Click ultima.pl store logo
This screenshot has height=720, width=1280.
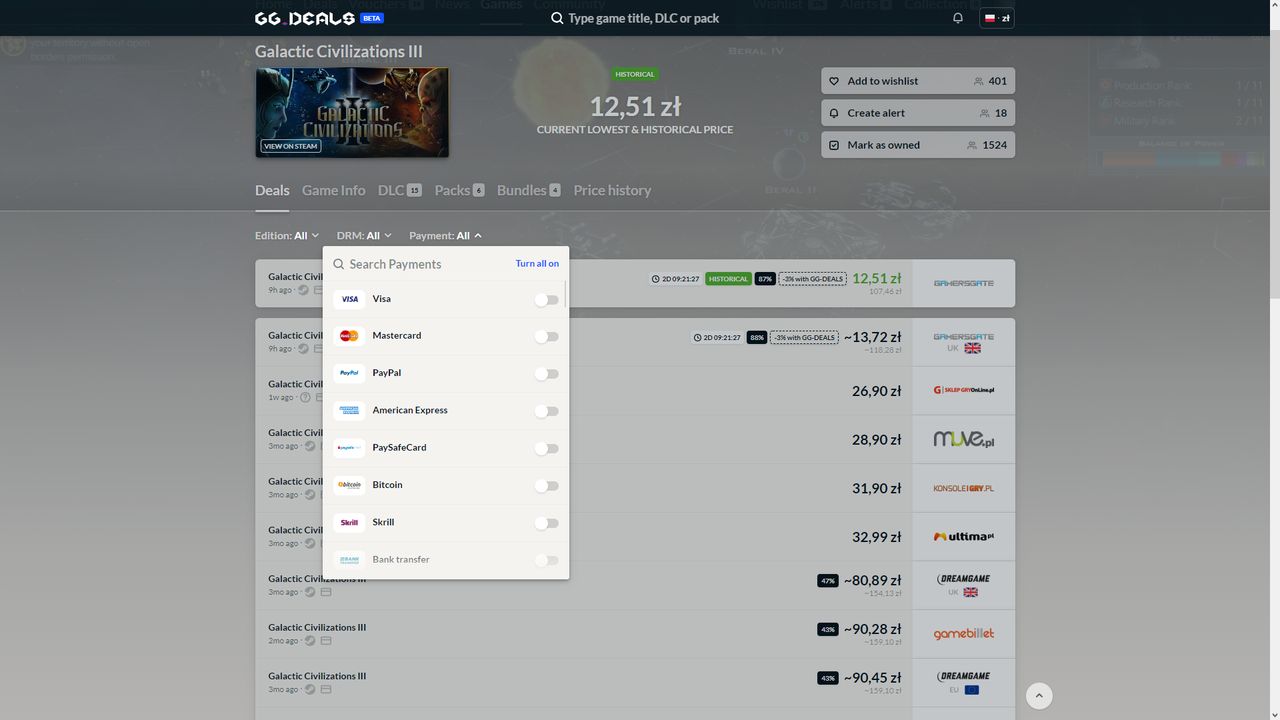pos(963,537)
